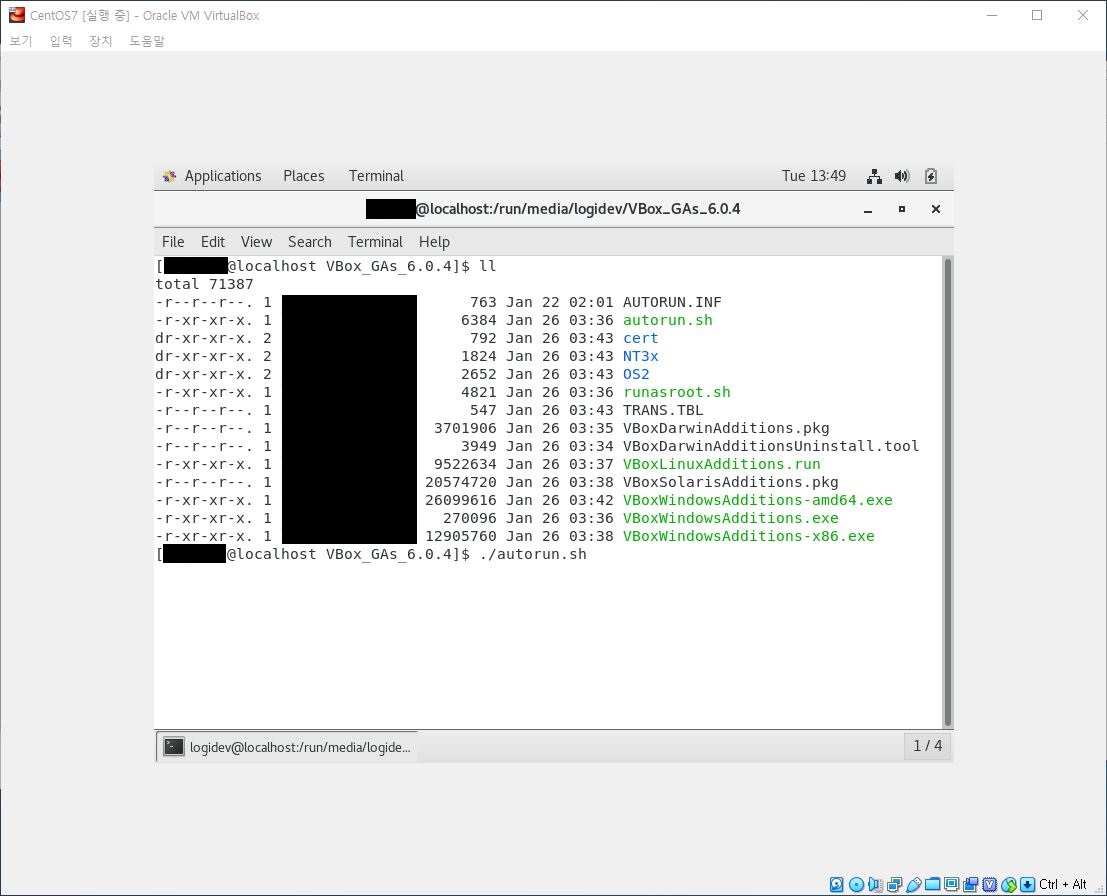Click the mouse integration icon in VirtualBox status bar
1107x896 pixels.
[x=1009, y=884]
